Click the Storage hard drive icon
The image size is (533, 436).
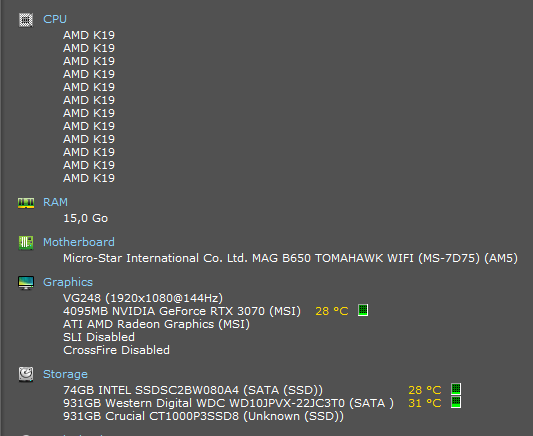26,374
